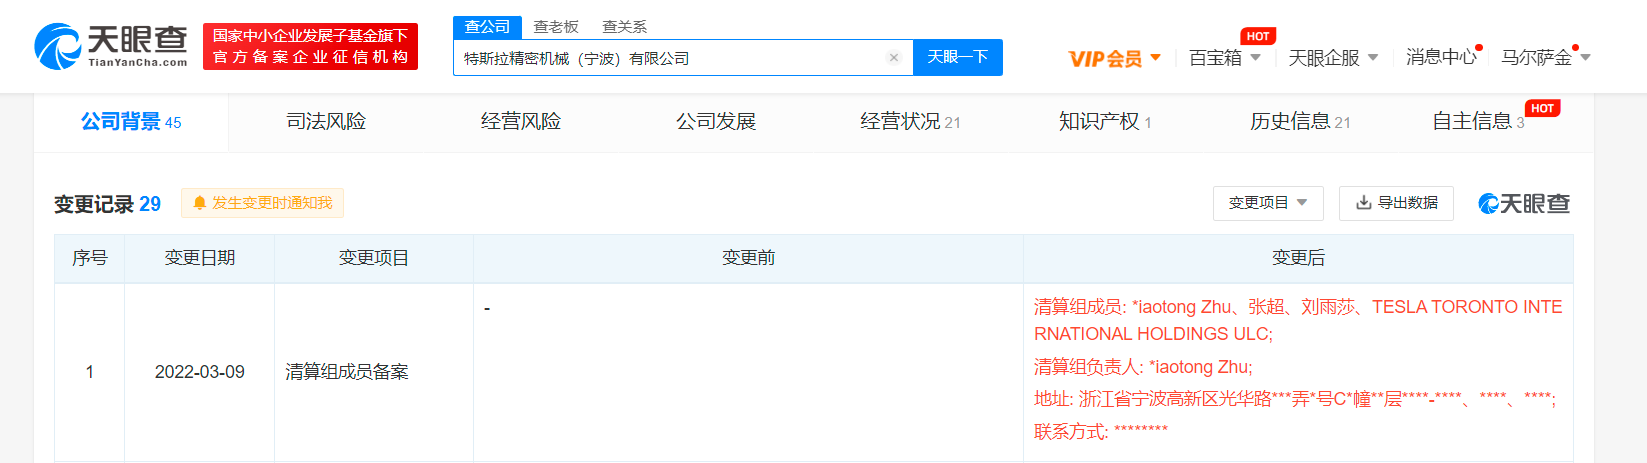Viewport: 1647px width, 463px height.
Task: Switch to the 自主信息 tab
Action: click(x=1478, y=122)
